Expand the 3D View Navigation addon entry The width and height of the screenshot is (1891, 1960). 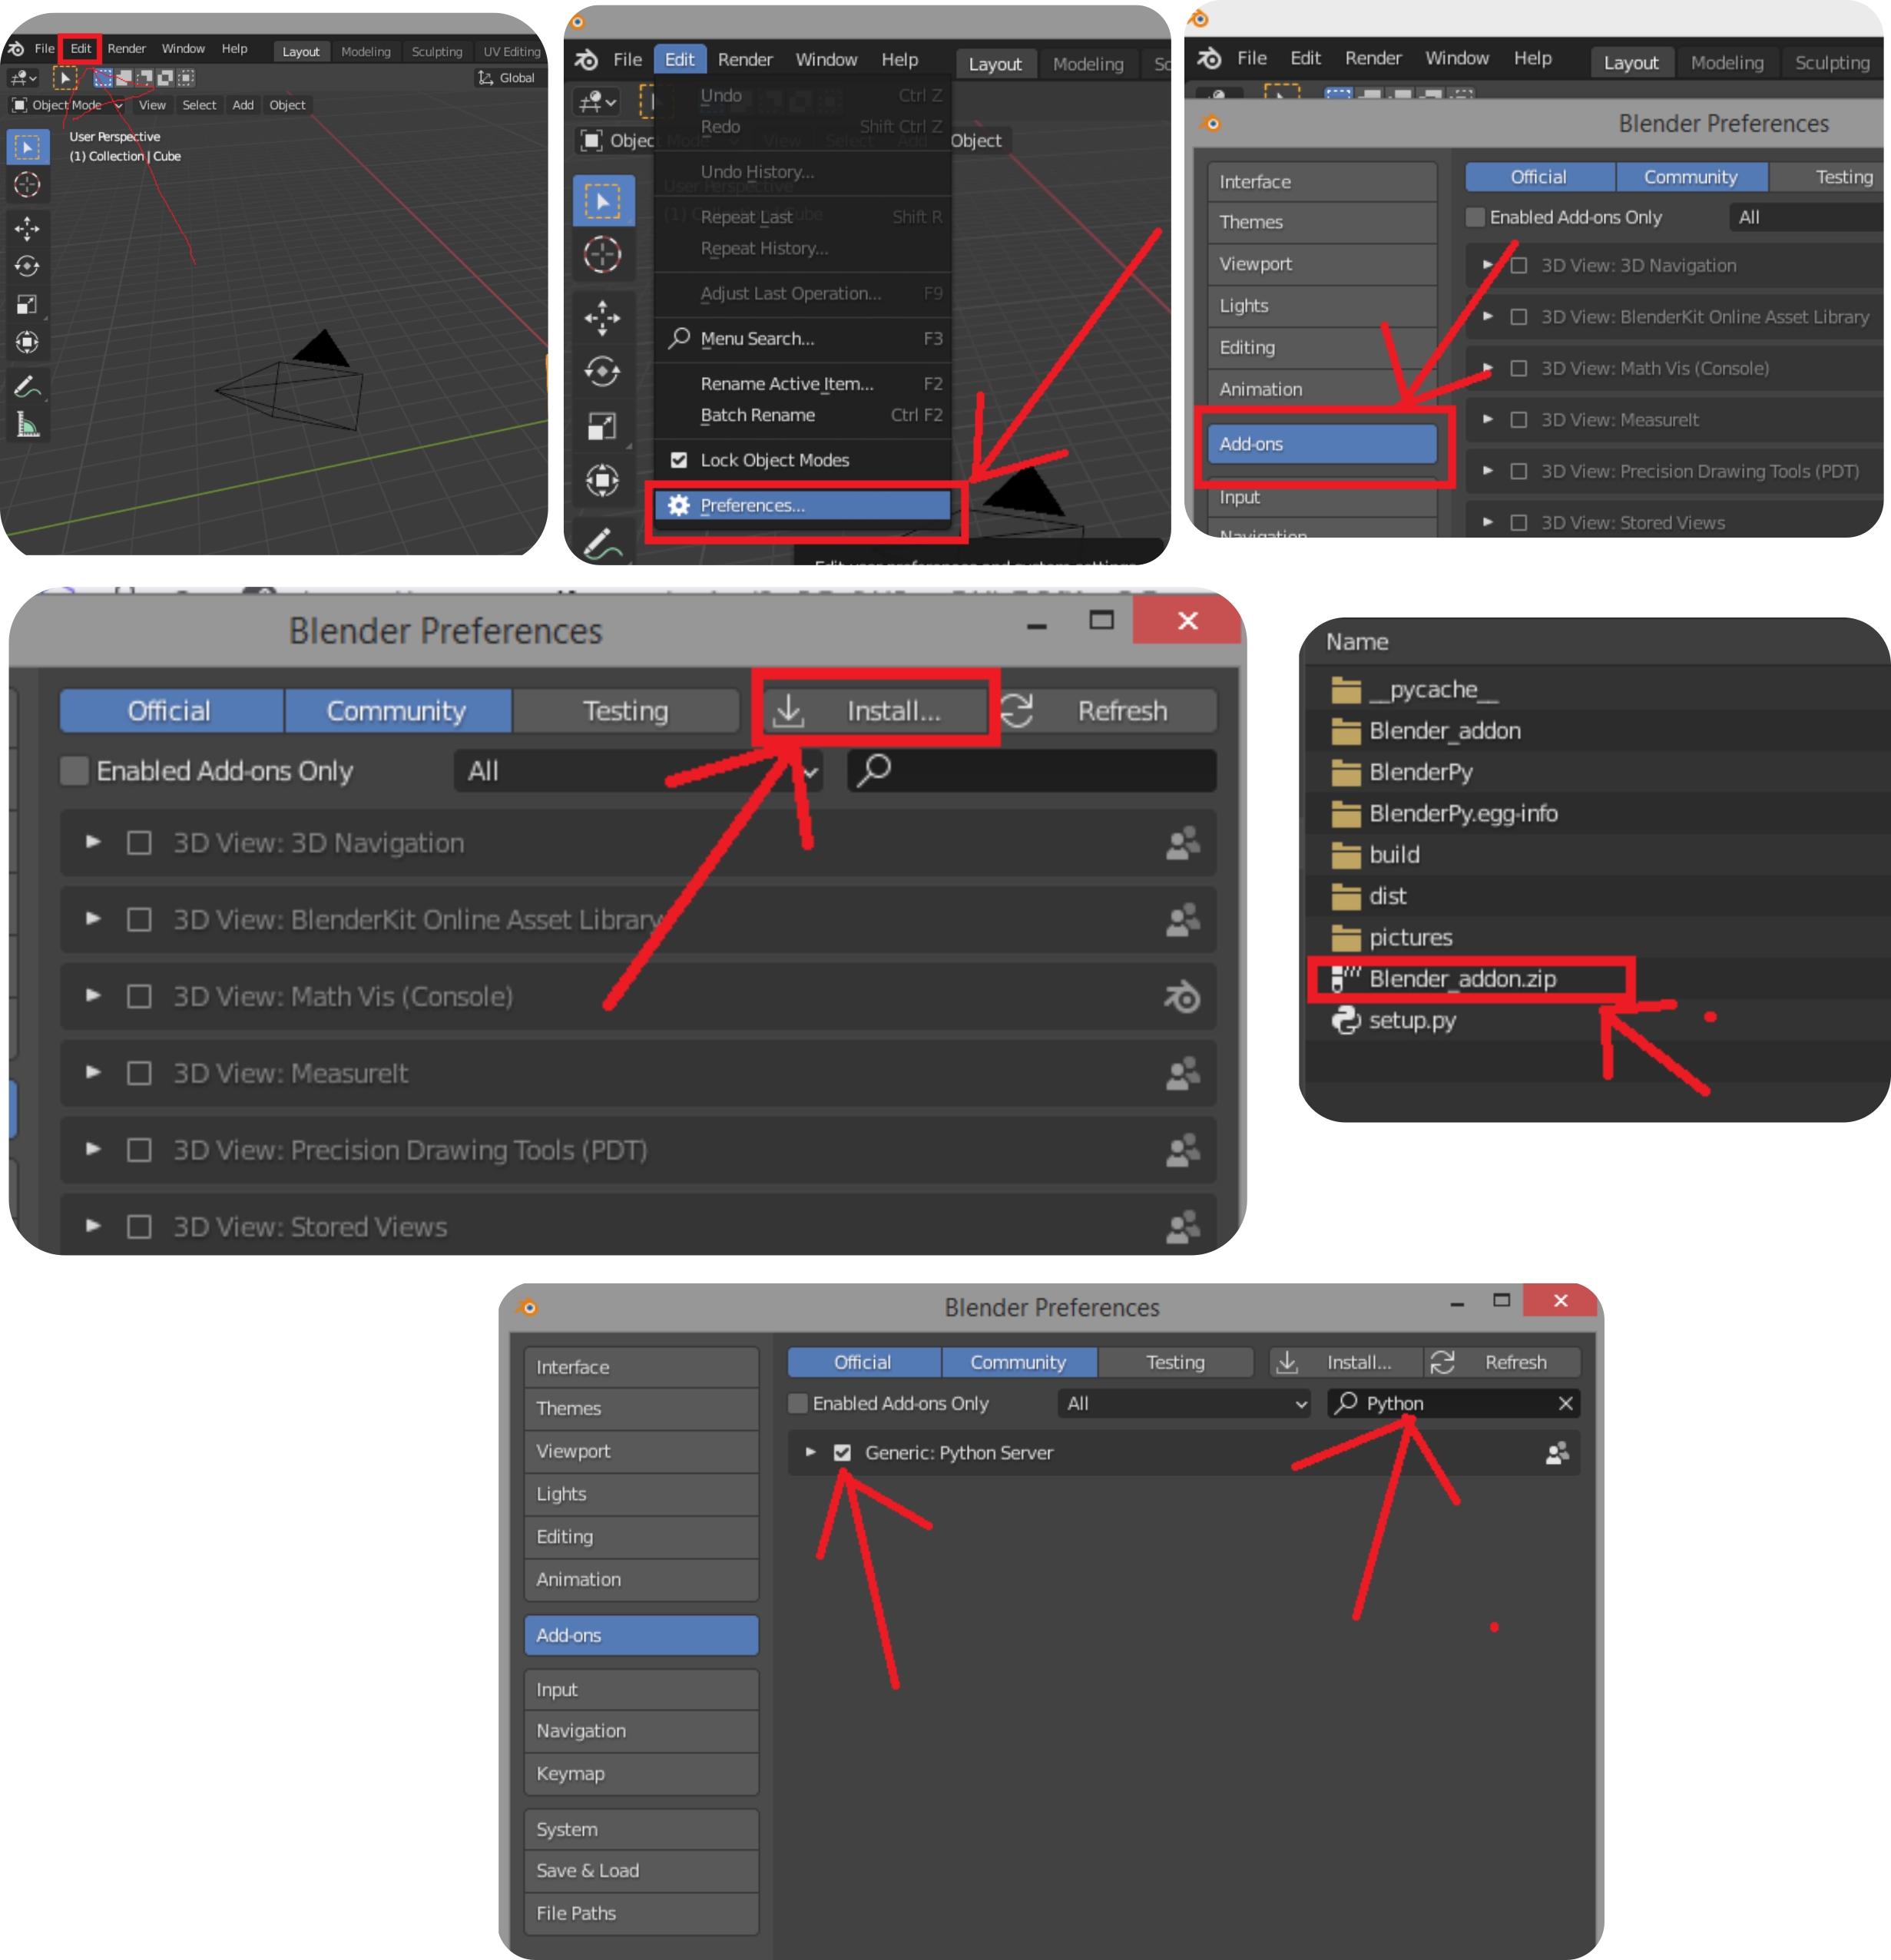86,842
